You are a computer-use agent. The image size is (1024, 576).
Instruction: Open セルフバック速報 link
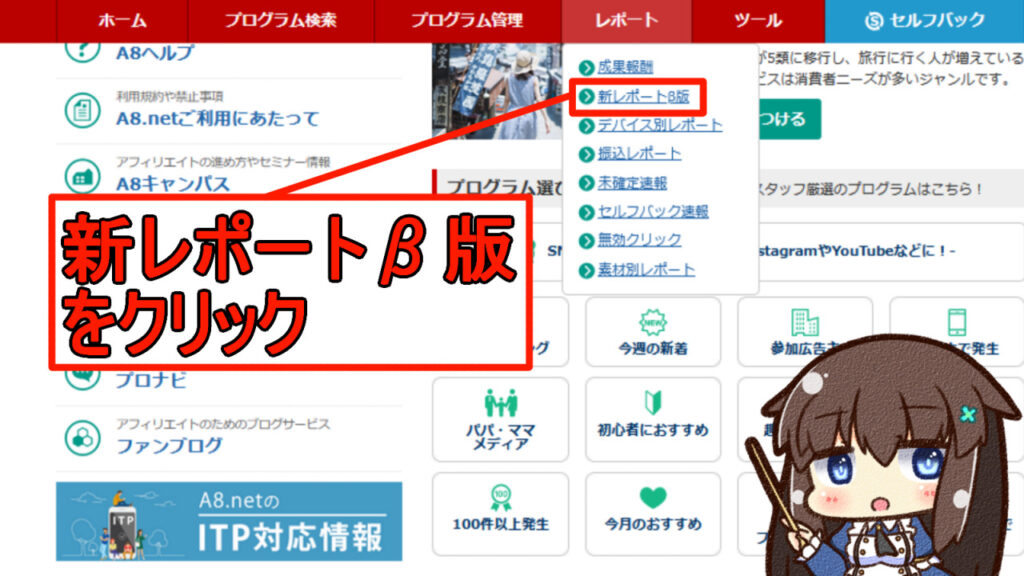click(x=653, y=211)
